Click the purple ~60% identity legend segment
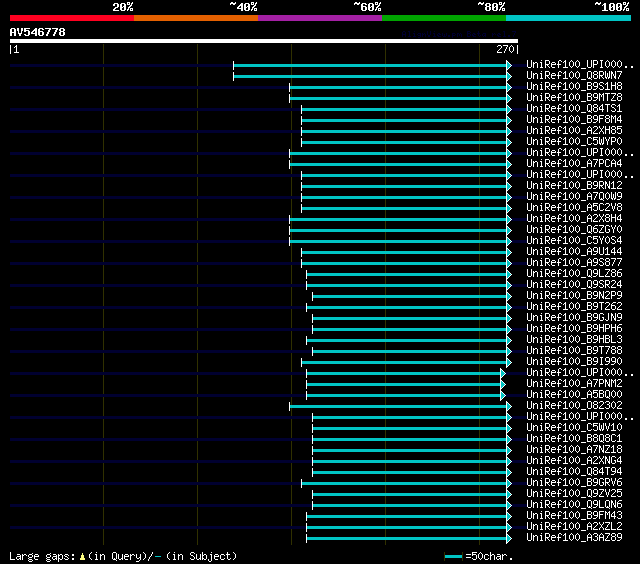Viewport: 640px width, 564px height. [x=320, y=18]
